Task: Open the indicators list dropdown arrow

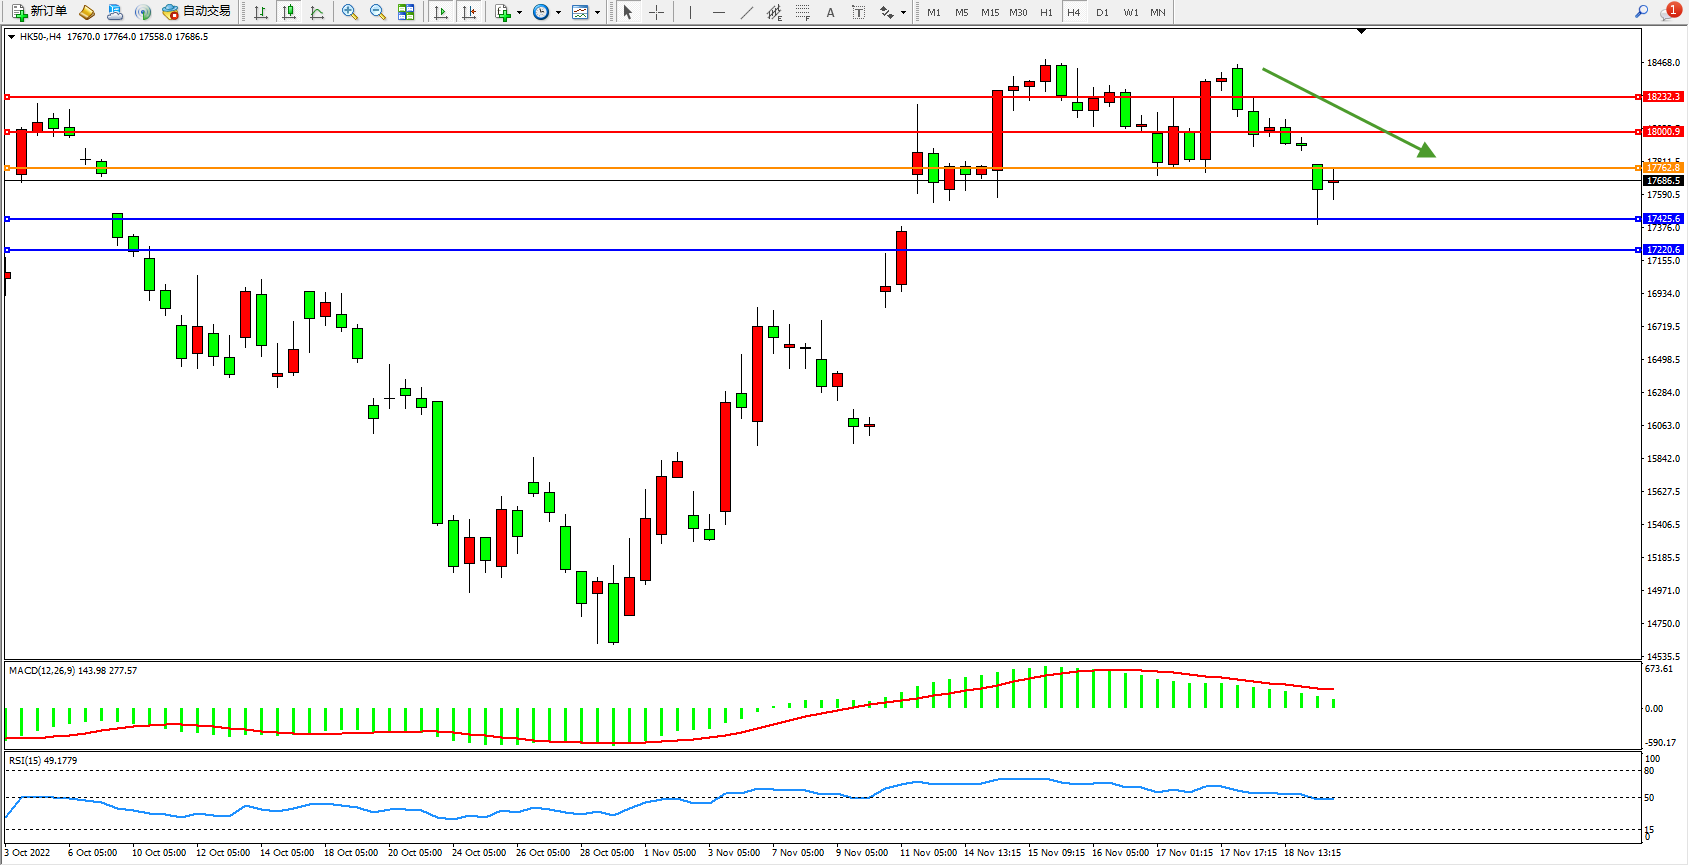Action: pos(519,13)
